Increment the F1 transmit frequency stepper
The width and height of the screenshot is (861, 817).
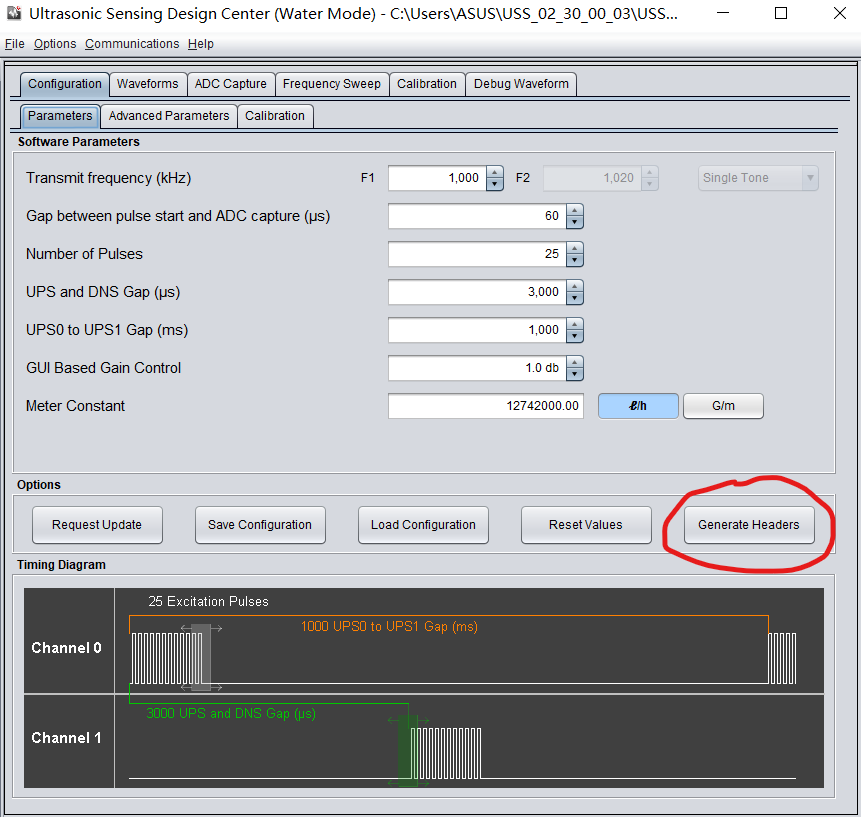[494, 172]
